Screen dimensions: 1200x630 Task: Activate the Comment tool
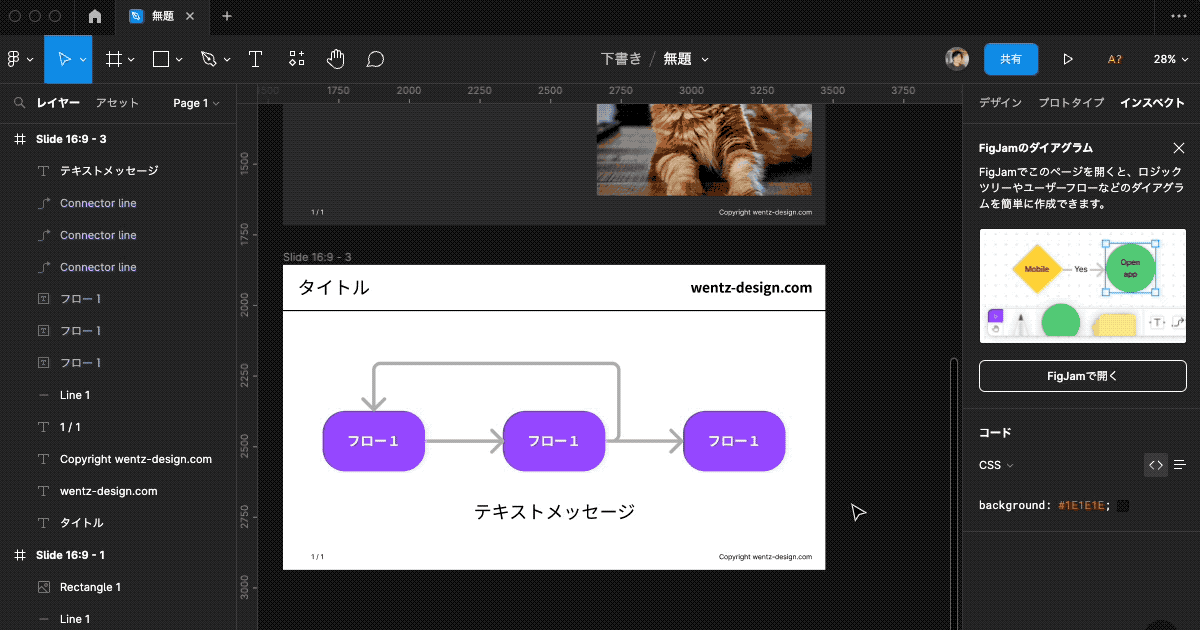375,59
